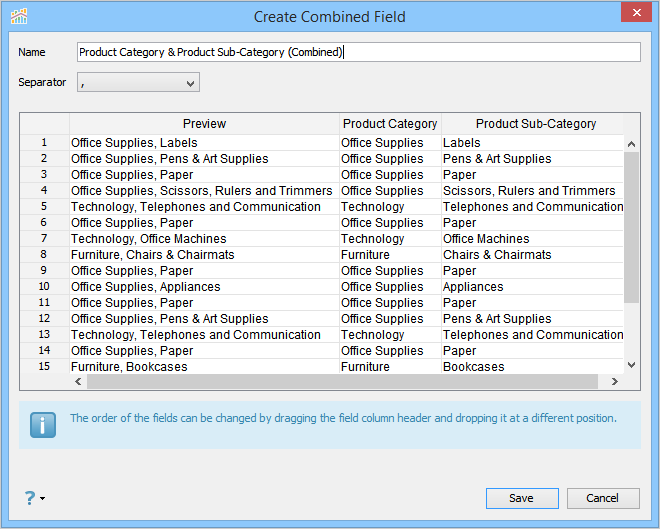Click row number 15 header
The width and height of the screenshot is (660, 529).
tap(44, 367)
